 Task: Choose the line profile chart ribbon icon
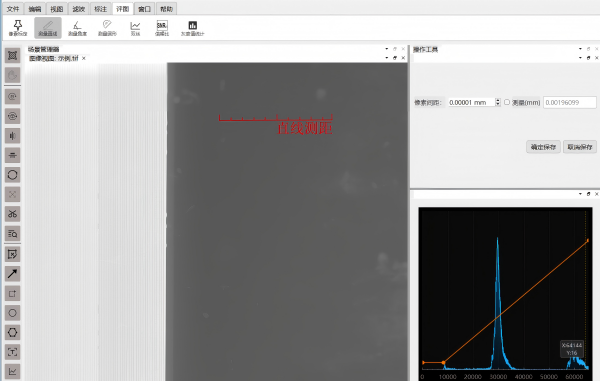point(135,28)
